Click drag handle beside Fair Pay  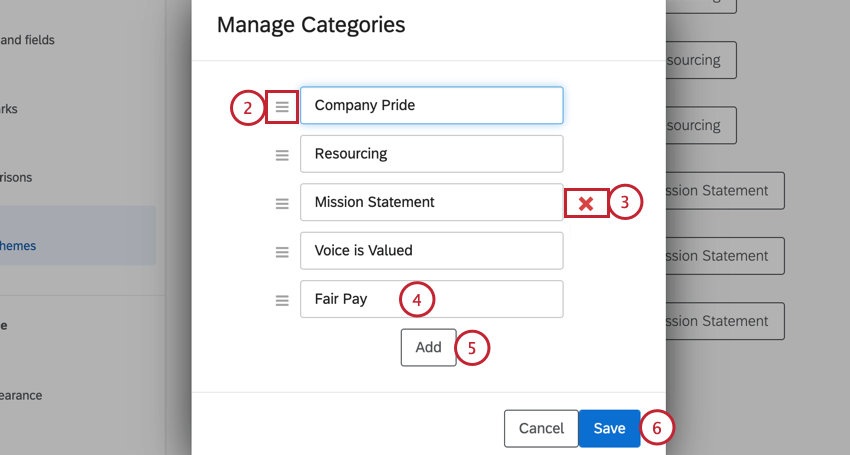click(282, 299)
